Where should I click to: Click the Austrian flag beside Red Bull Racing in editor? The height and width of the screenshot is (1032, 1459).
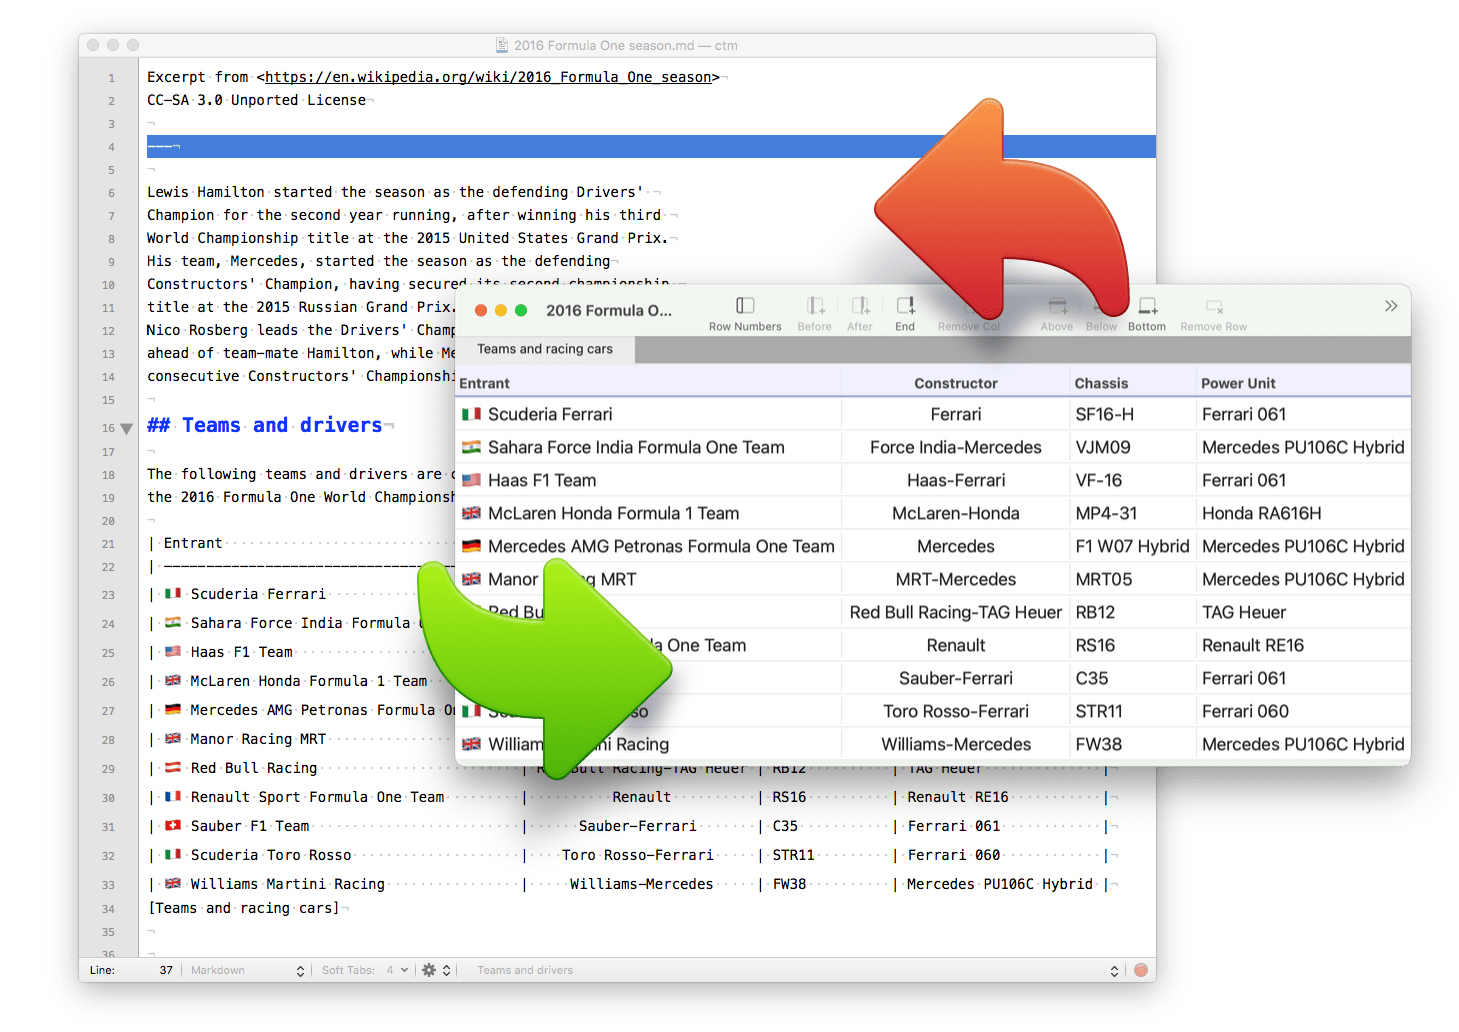coord(173,768)
